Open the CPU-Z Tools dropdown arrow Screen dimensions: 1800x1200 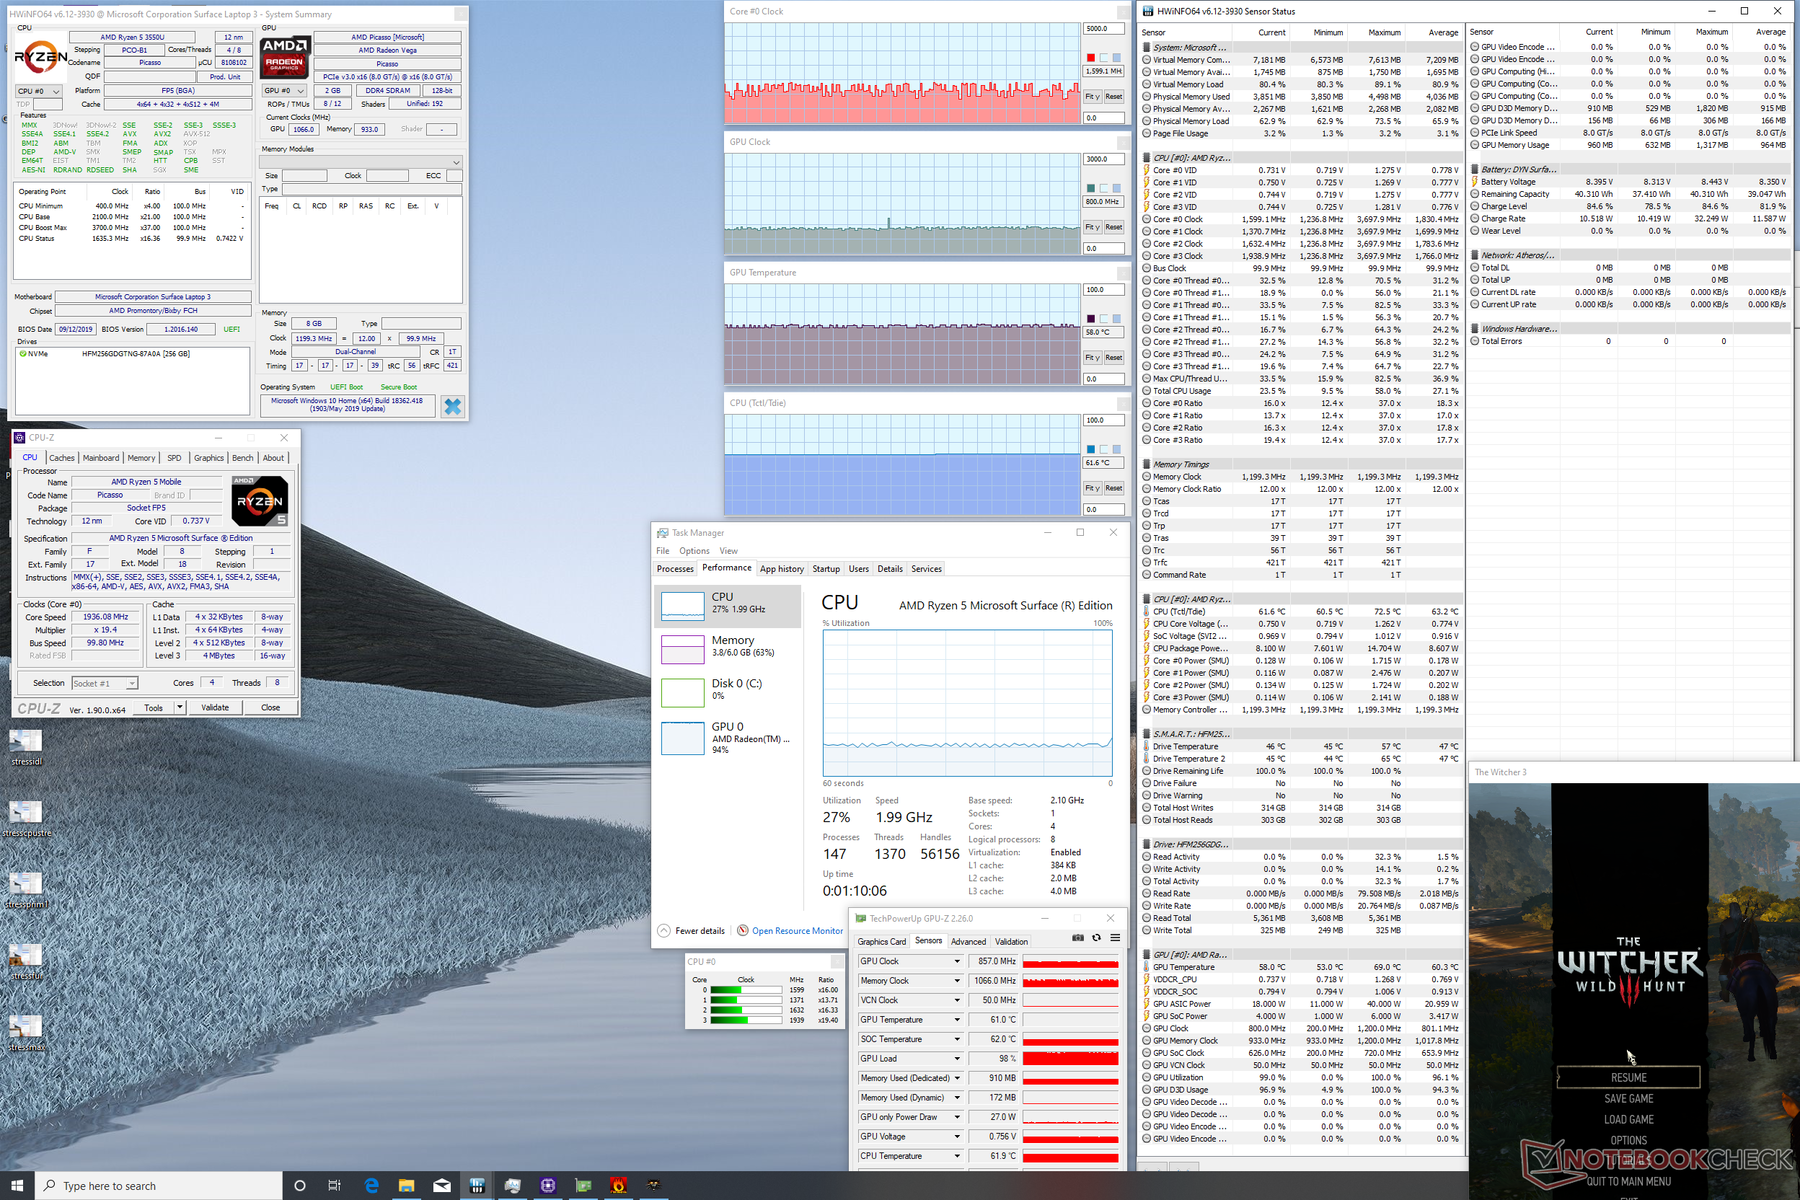180,707
